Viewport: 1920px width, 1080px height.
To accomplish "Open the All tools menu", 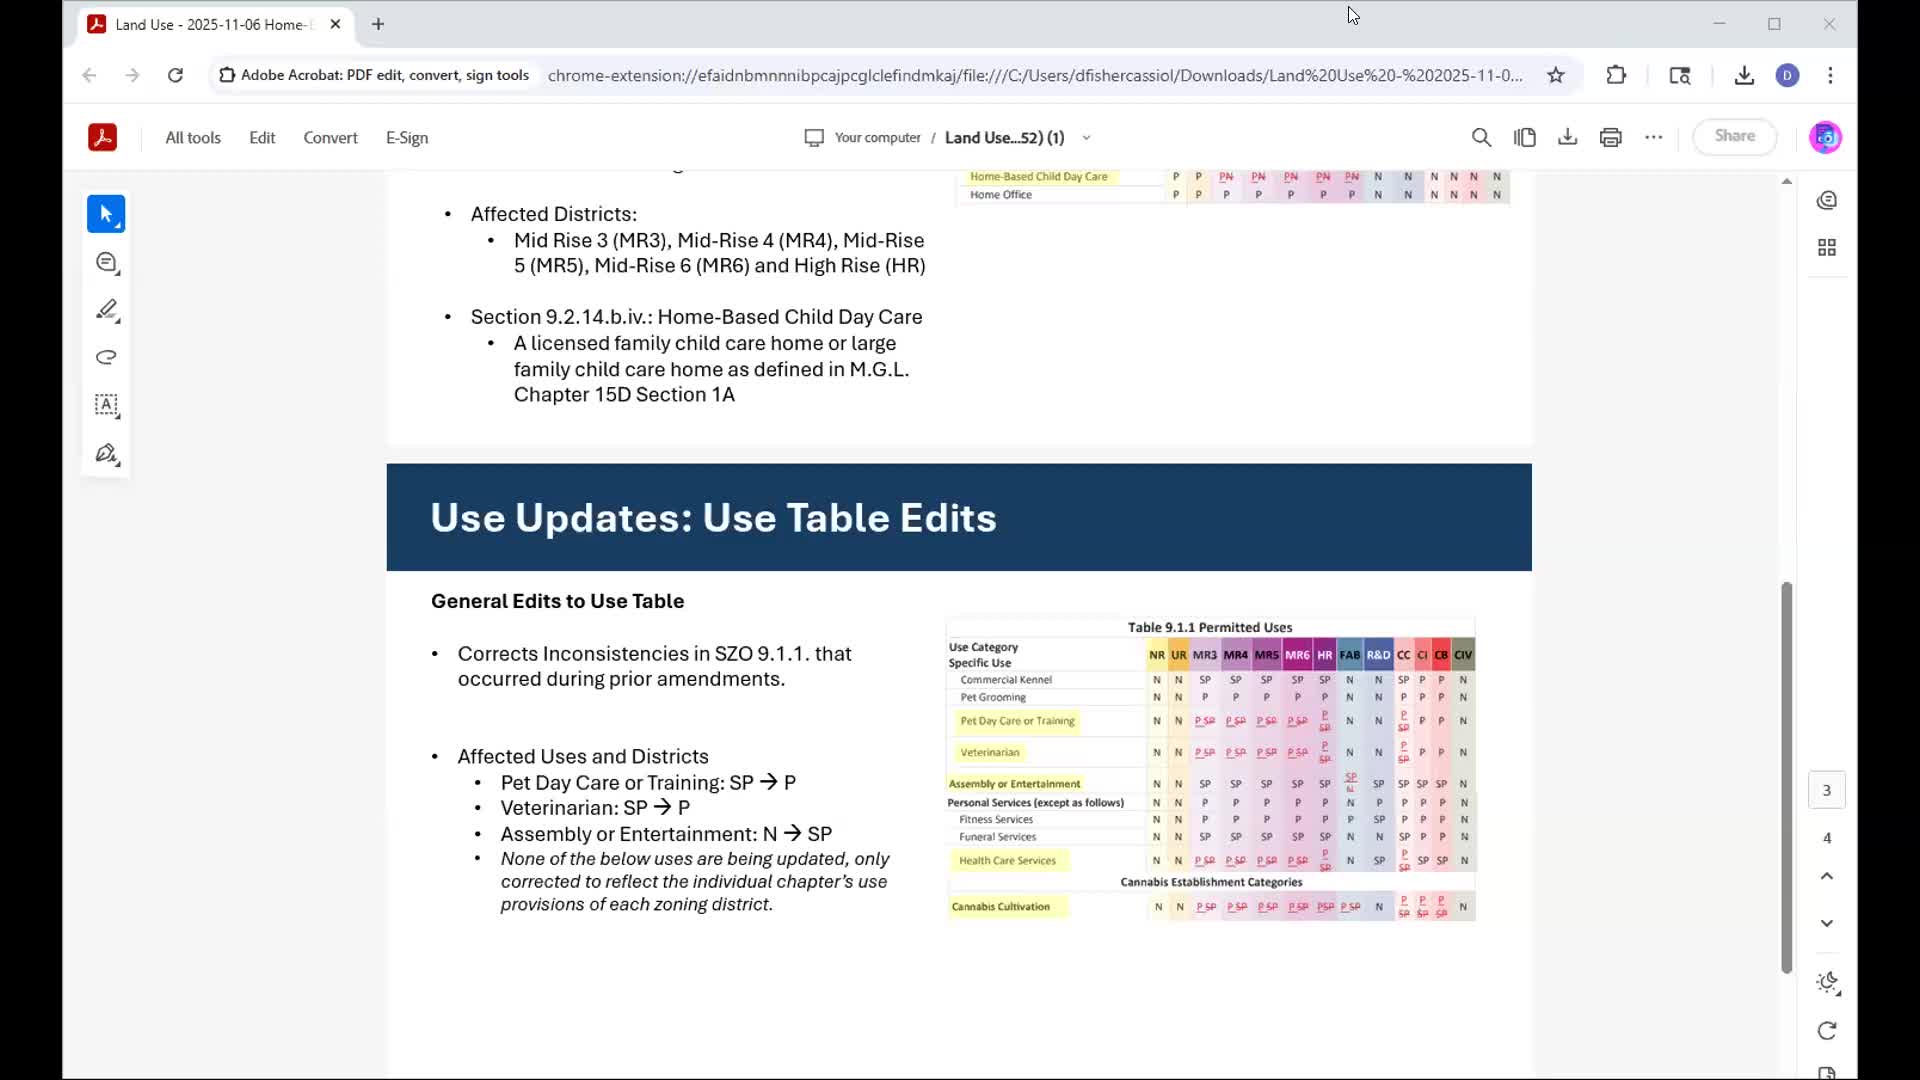I will click(x=193, y=138).
